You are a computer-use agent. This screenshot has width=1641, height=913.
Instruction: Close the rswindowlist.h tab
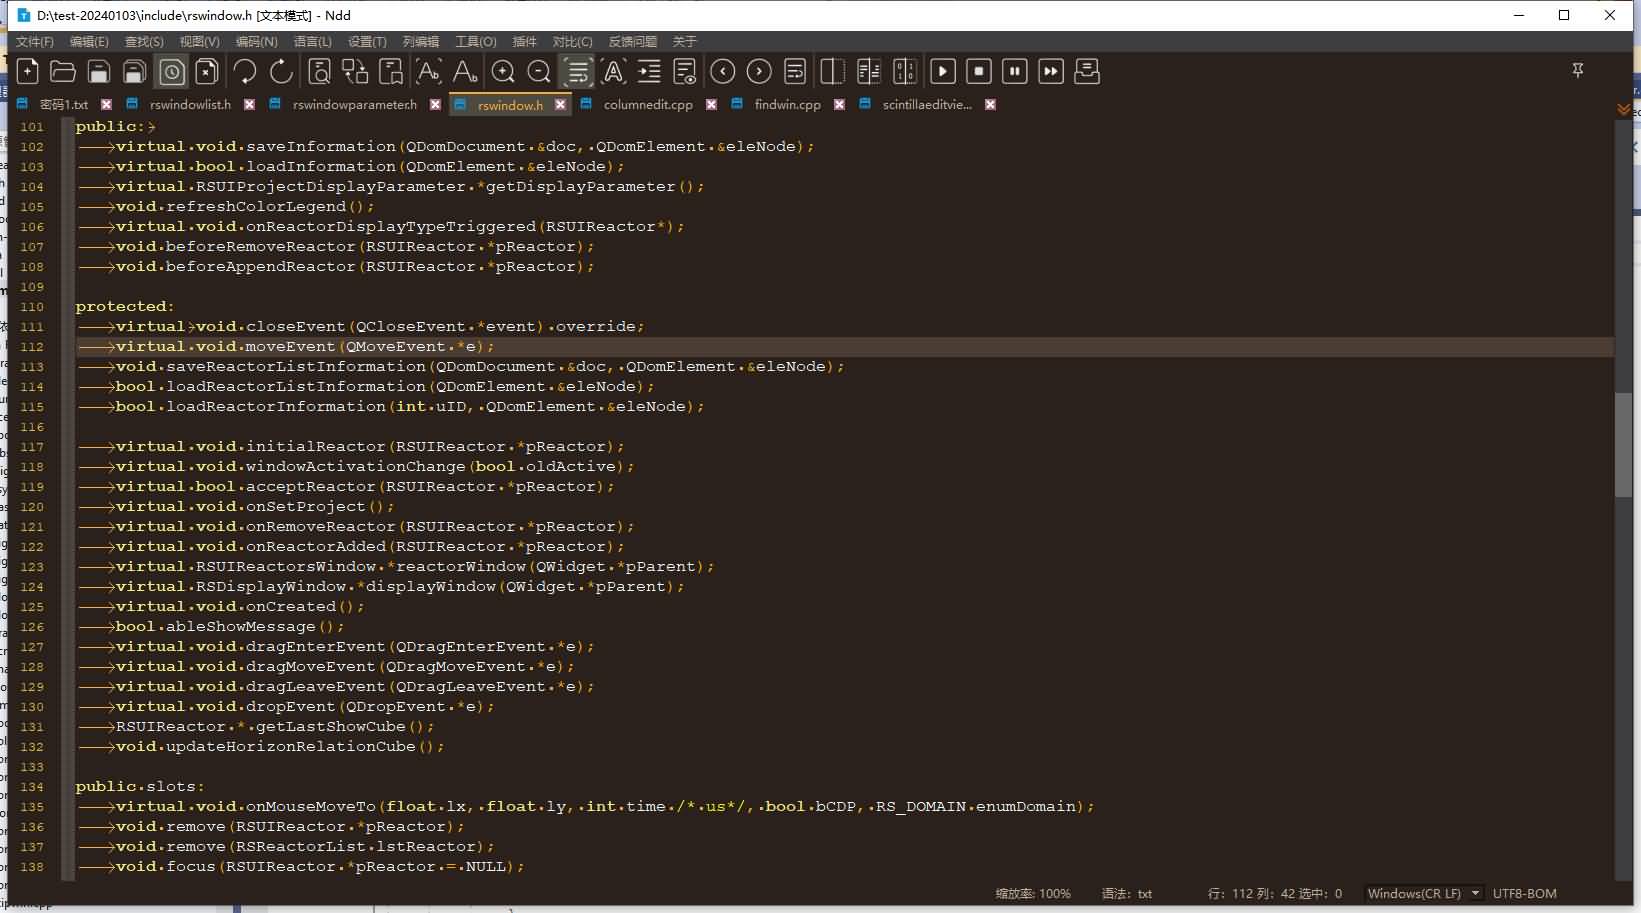tap(249, 104)
